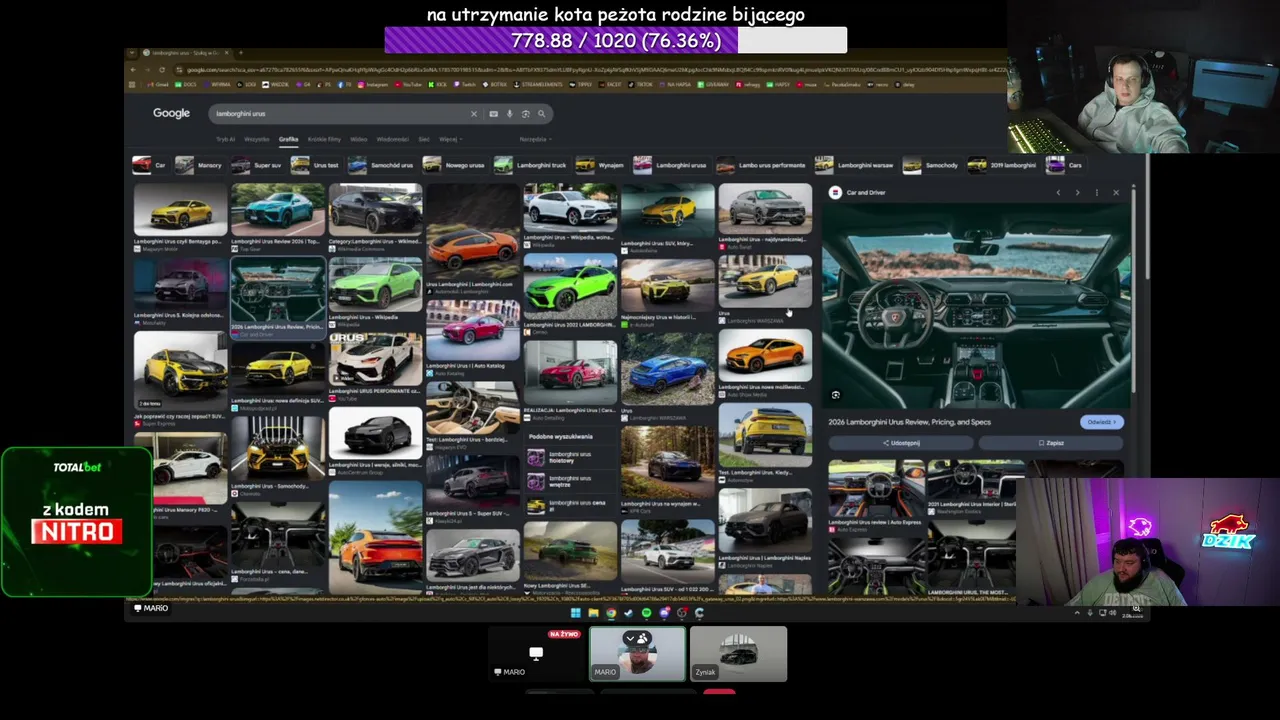Image resolution: width=1280 pixels, height=720 pixels.
Task: Reload the page in the browser
Action: tap(161, 69)
